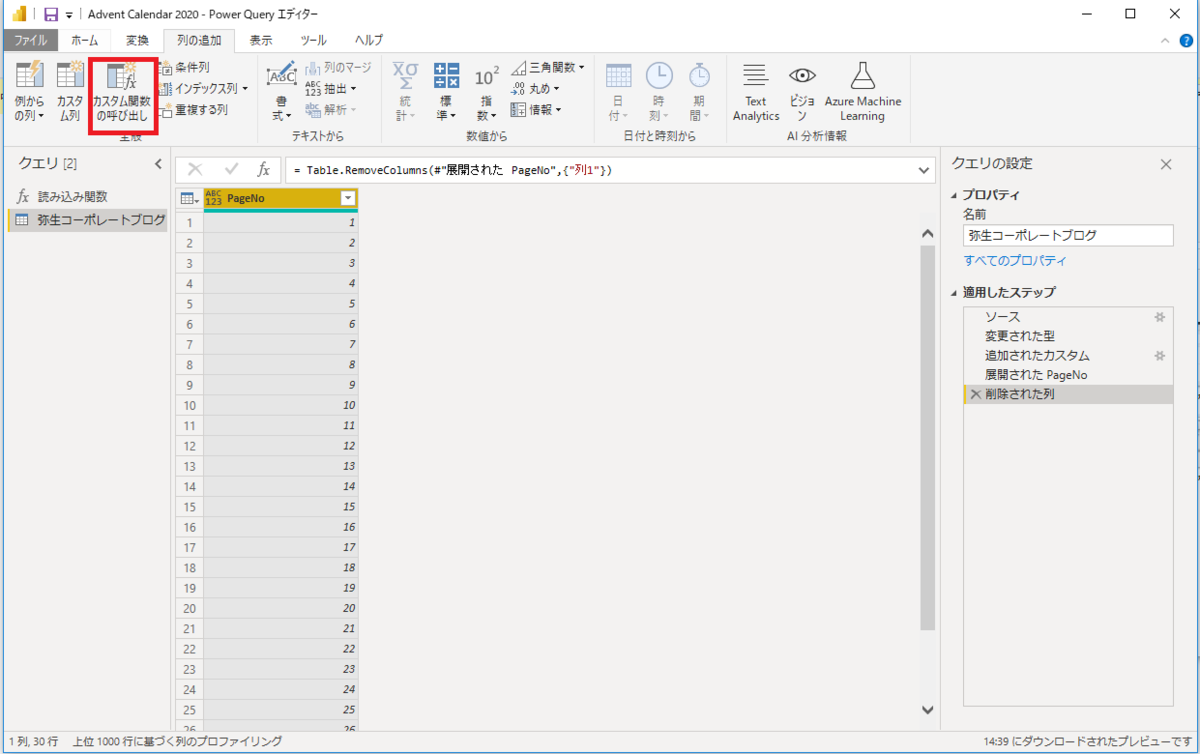The width and height of the screenshot is (1200, 754).
Task: Open the ヘルプ tab
Action: point(369,40)
